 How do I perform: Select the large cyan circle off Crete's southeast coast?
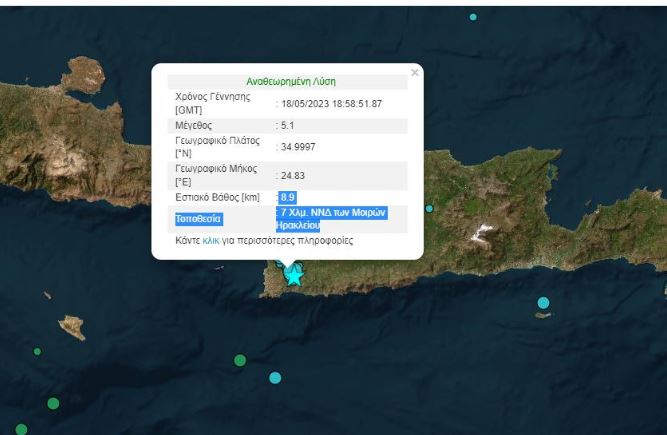click(543, 302)
